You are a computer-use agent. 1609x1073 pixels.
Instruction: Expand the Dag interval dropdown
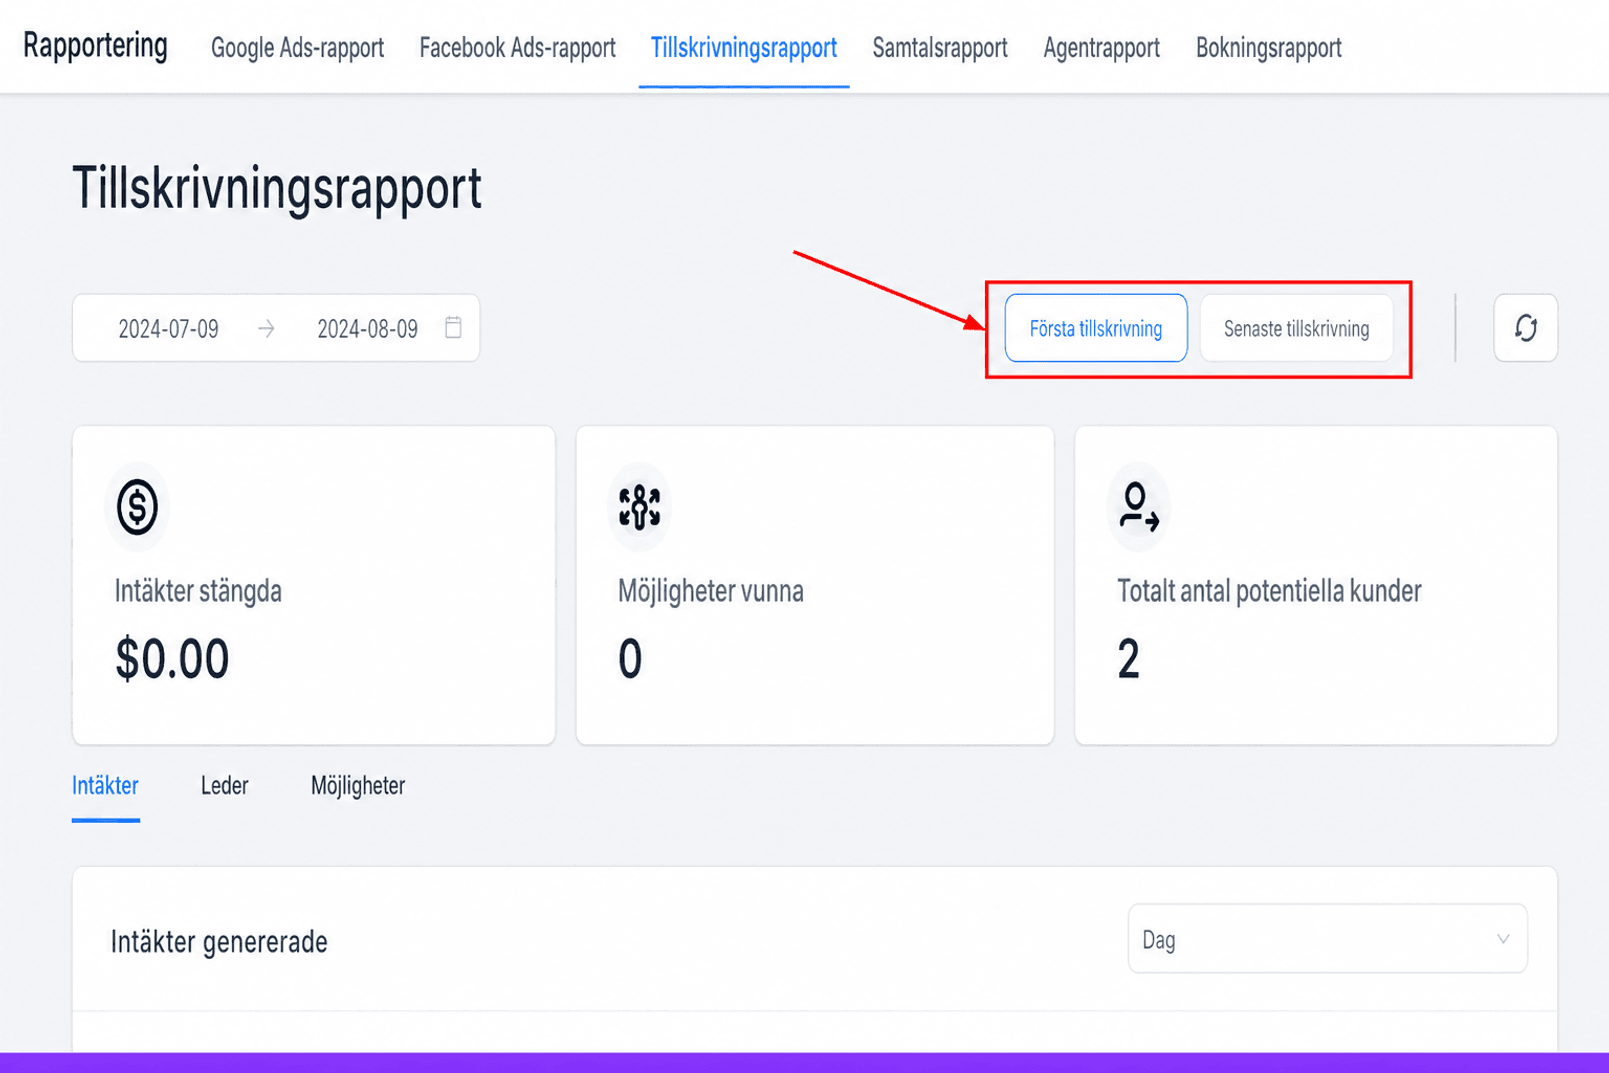(1327, 939)
